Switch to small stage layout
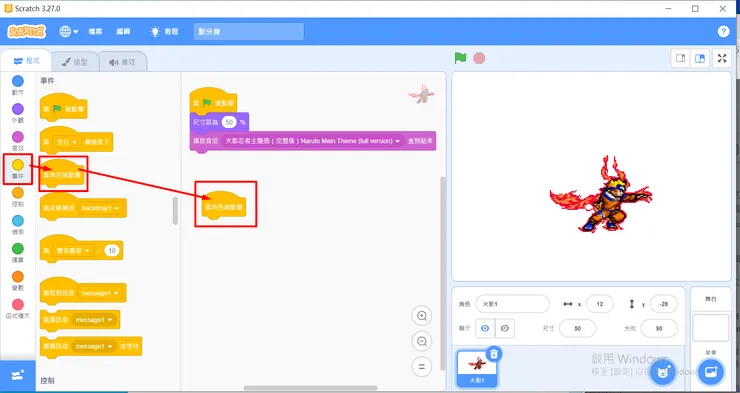Viewport: 740px width, 393px height. coord(681,59)
